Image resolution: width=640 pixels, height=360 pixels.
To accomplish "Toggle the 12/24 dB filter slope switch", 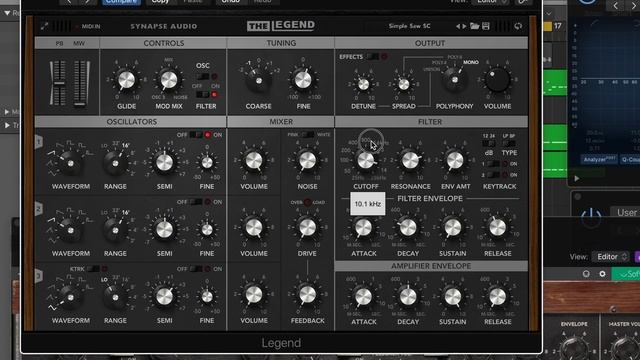I will (489, 144).
